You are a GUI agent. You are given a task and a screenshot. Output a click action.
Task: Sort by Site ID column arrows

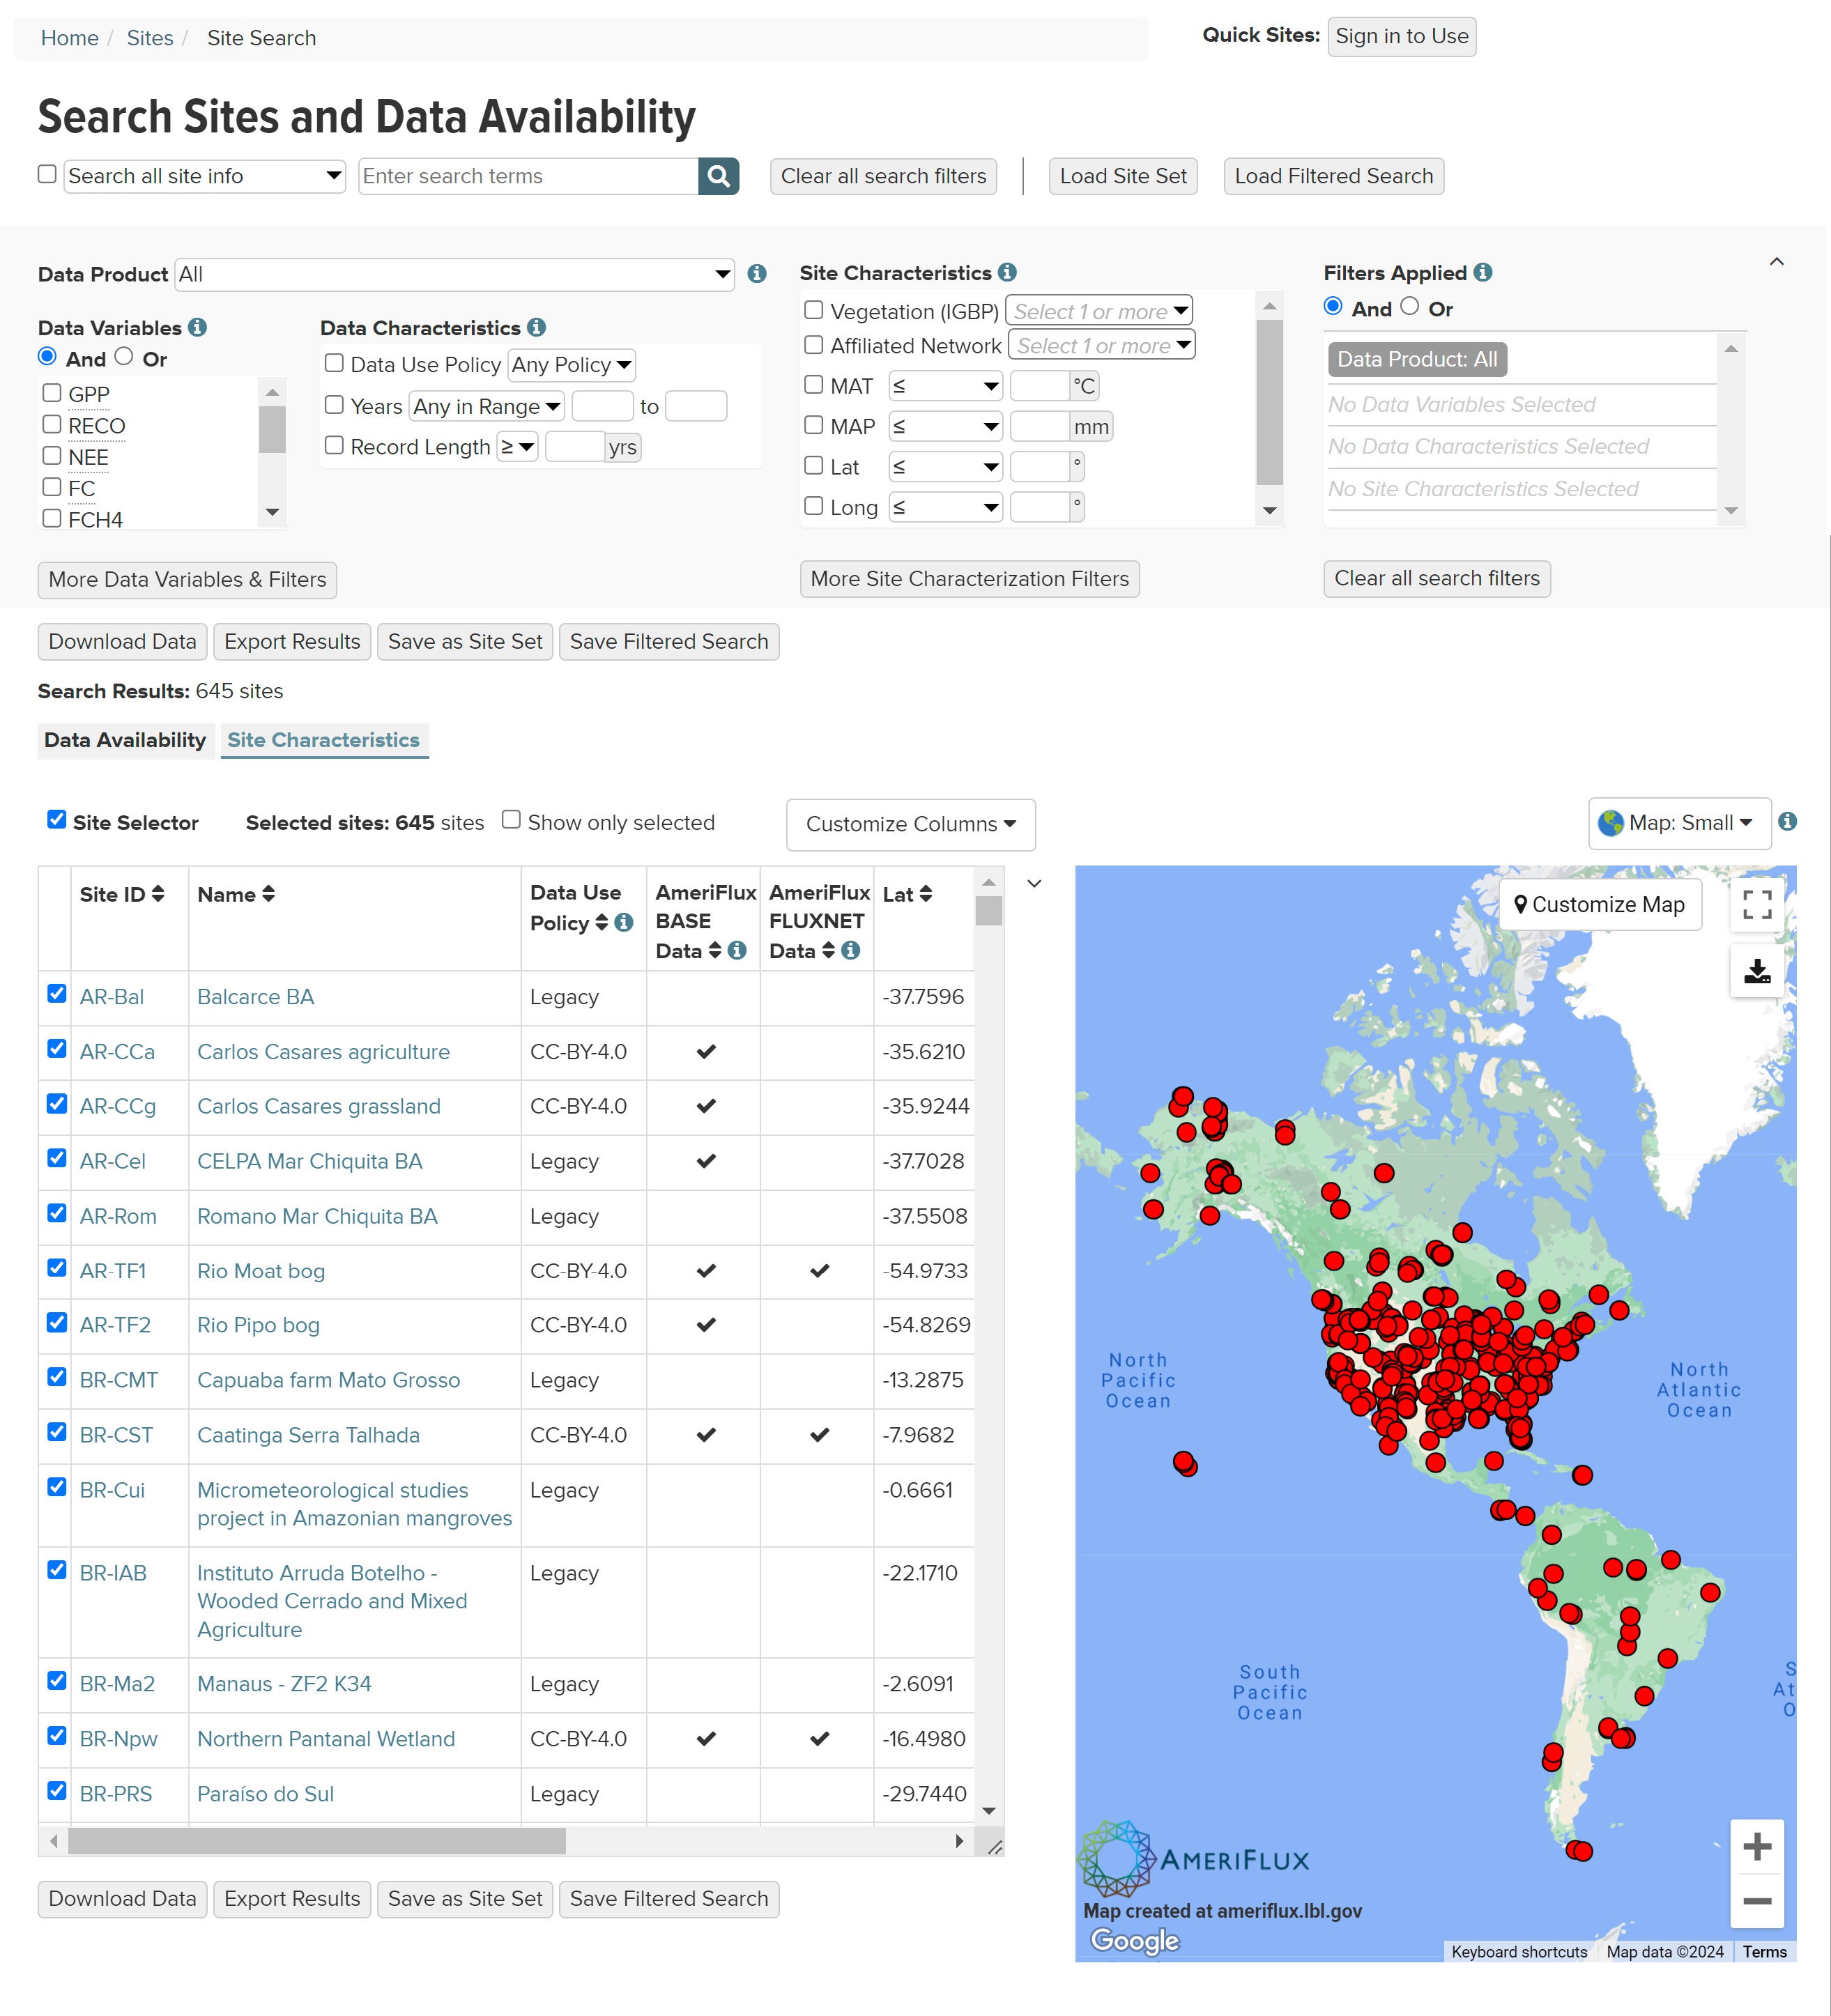click(158, 894)
